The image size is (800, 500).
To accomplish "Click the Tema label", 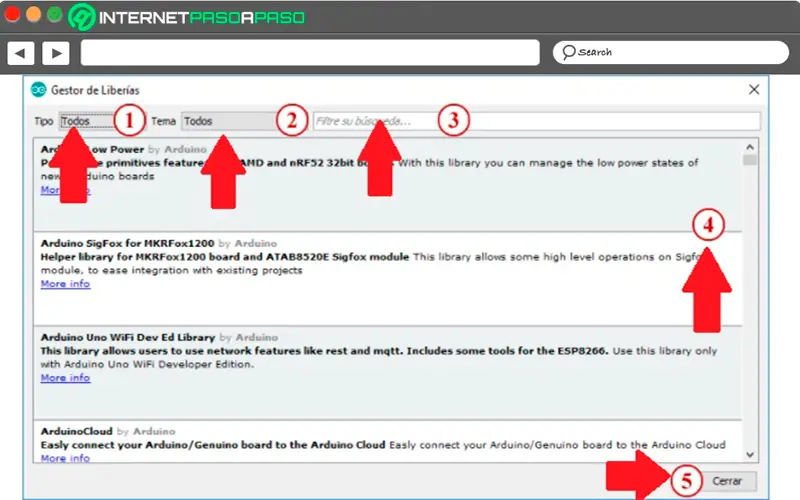I will click(x=163, y=121).
